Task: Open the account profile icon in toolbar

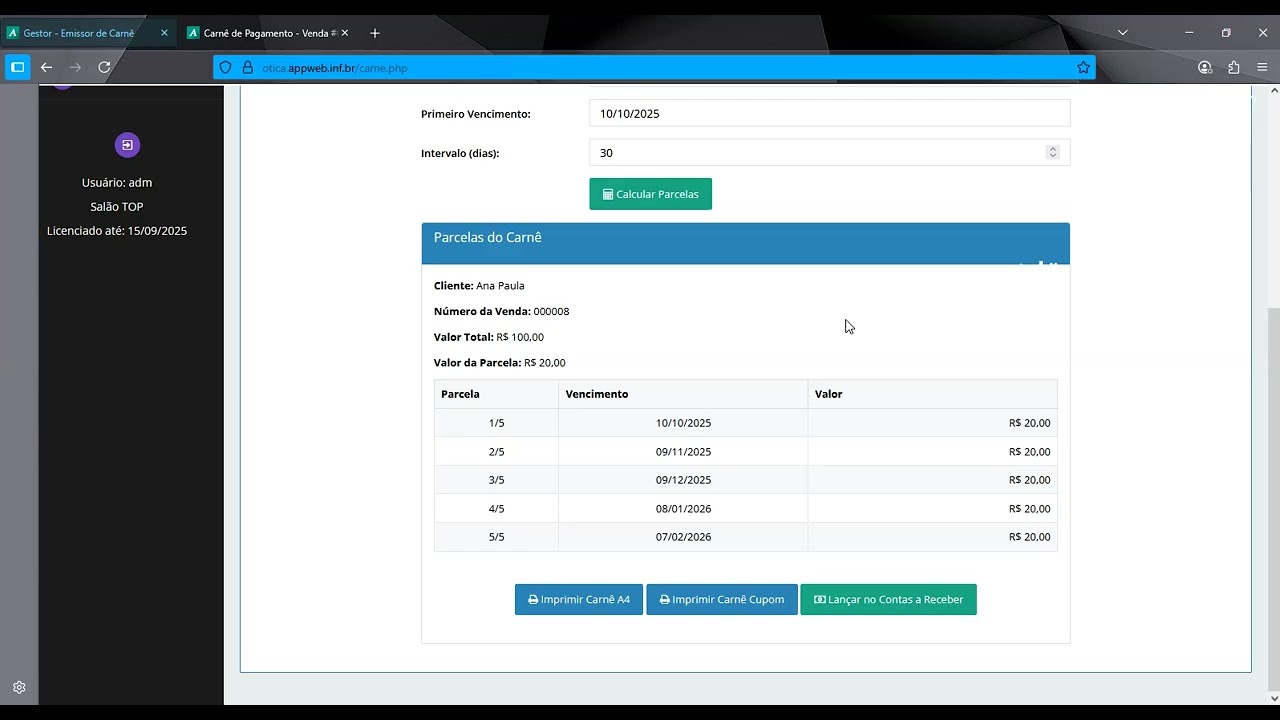Action: (1205, 68)
